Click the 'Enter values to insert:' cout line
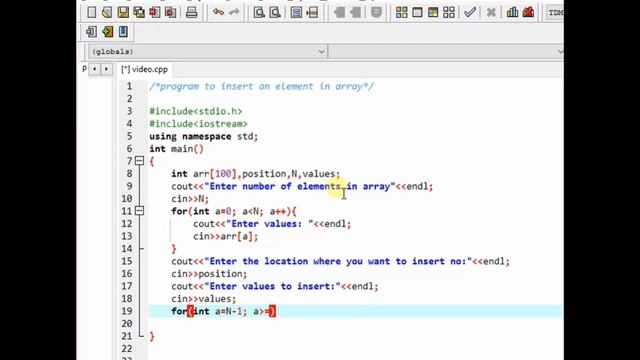Viewport: 640px width, 360px height. [x=275, y=287]
